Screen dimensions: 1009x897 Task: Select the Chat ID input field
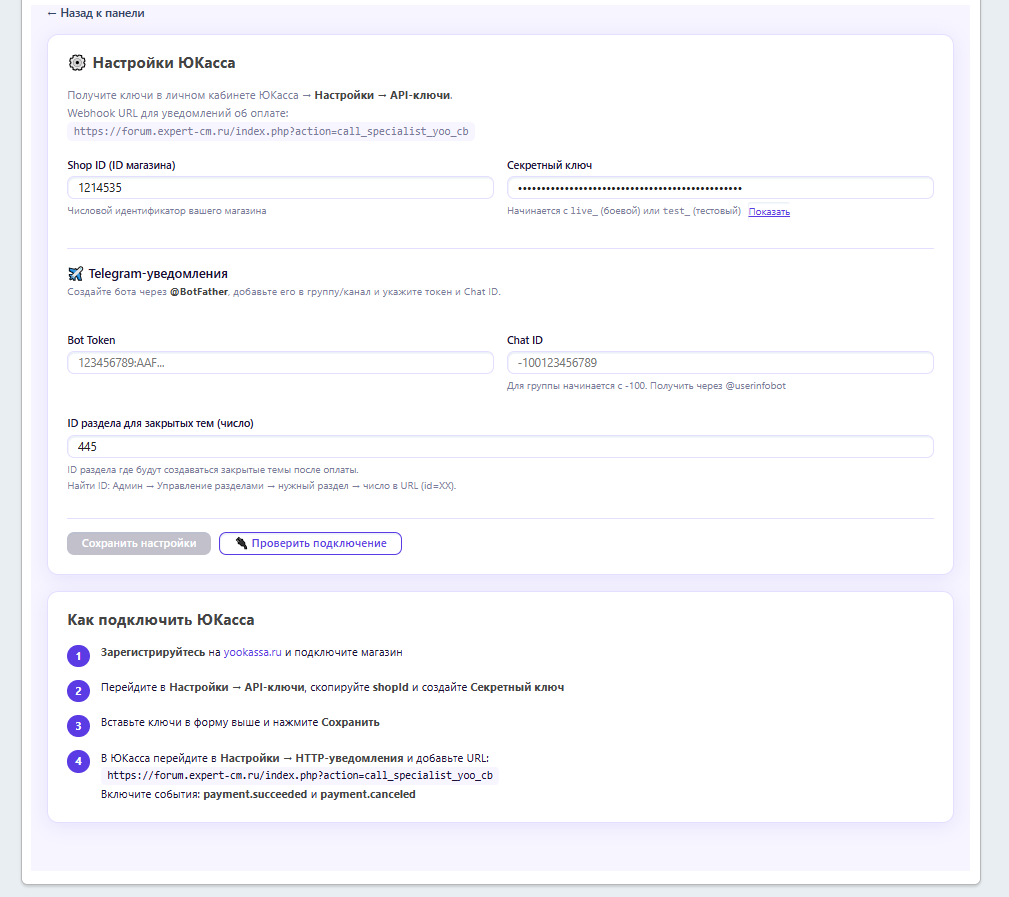720,363
